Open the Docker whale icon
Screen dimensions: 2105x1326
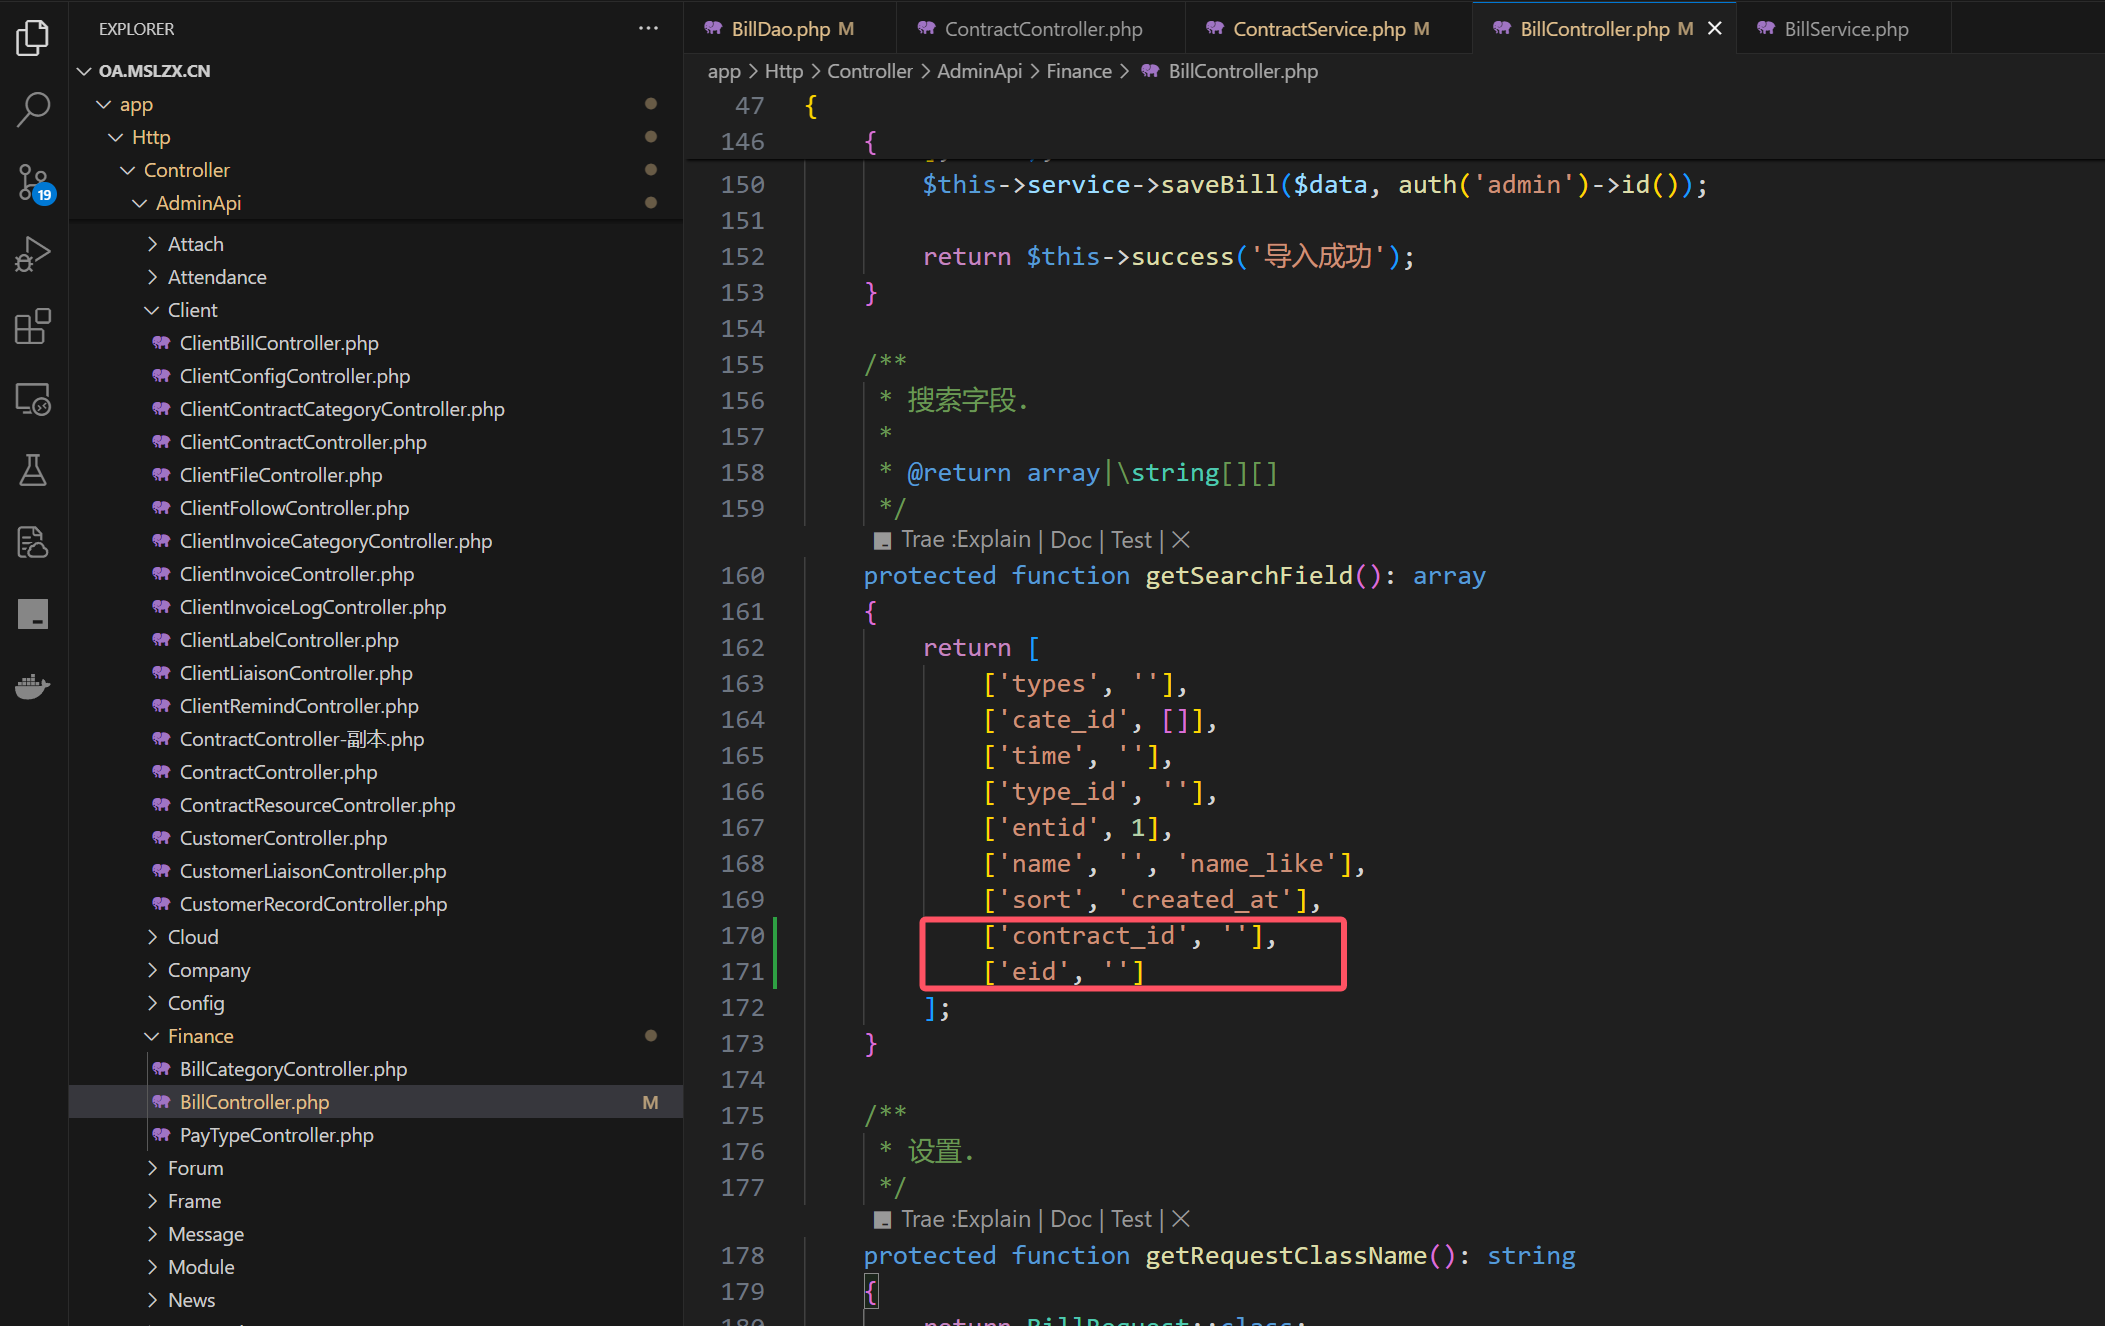point(33,686)
